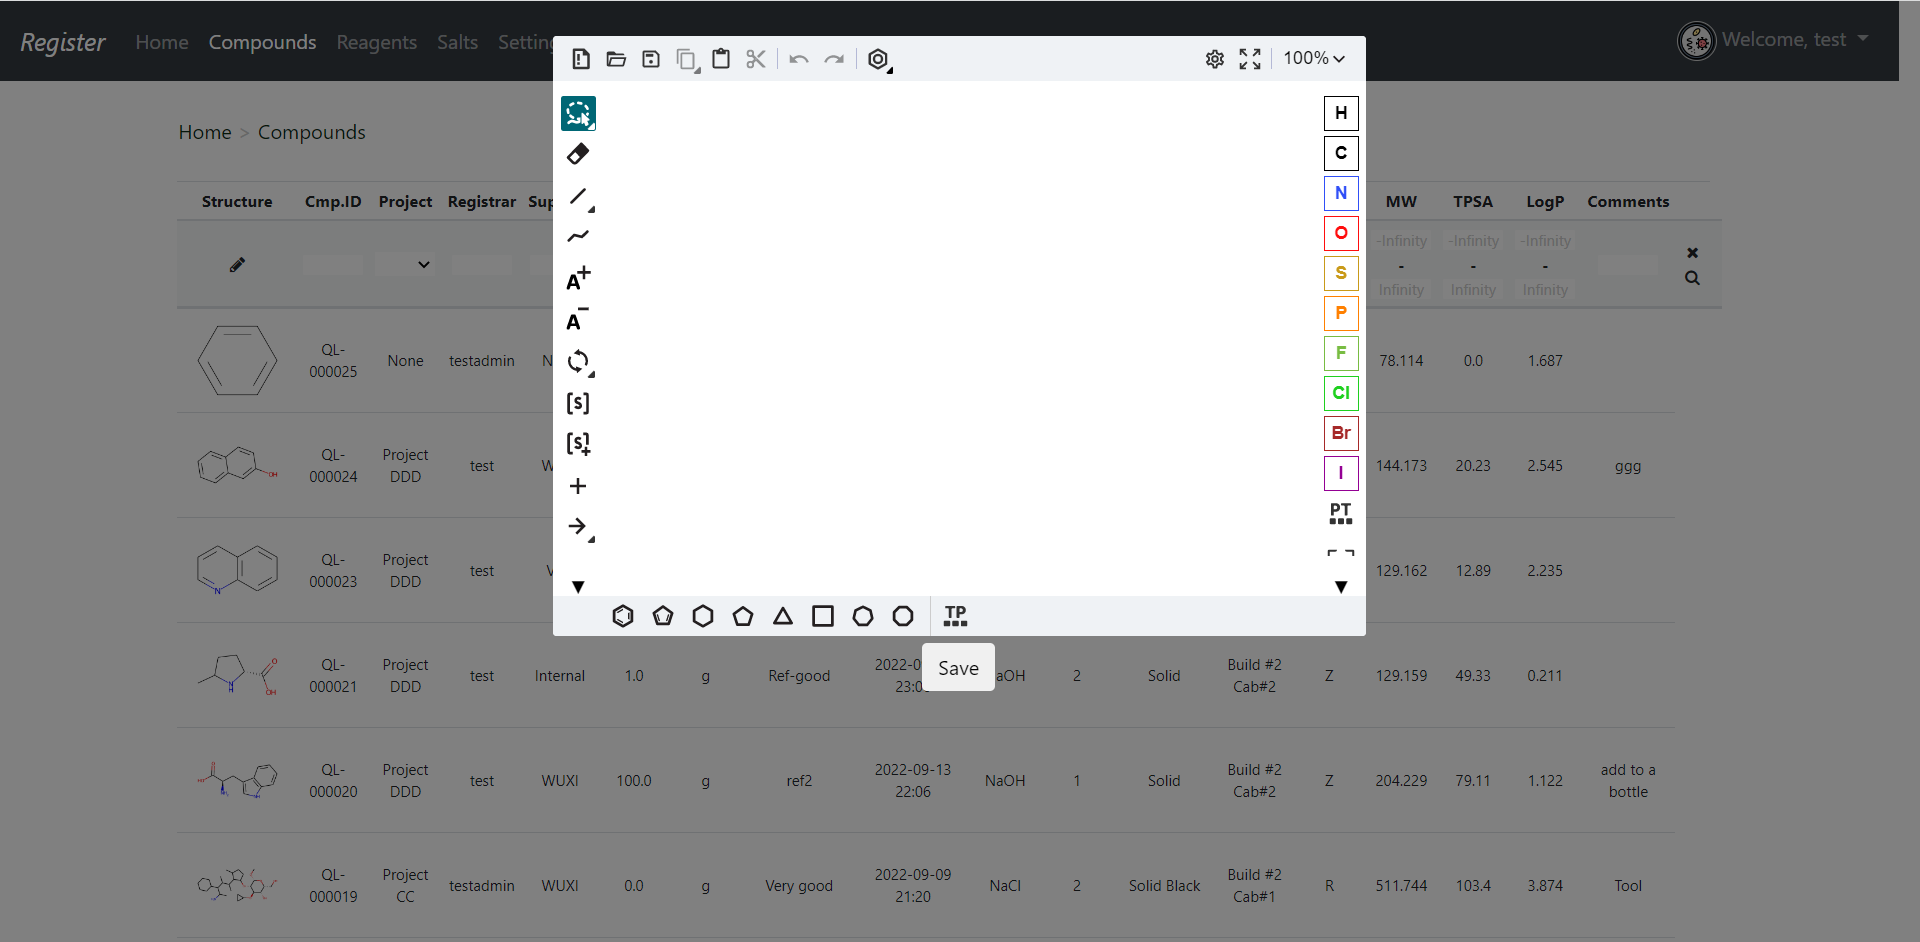Open the template library (TP)
This screenshot has width=1920, height=942.
(x=956, y=616)
